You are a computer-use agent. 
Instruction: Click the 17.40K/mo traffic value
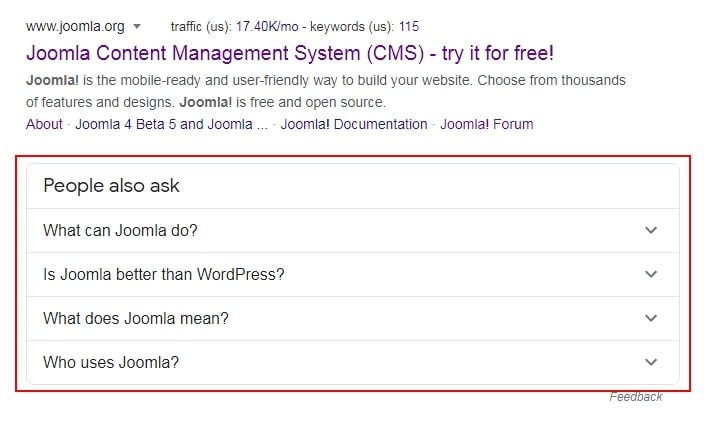click(x=267, y=26)
